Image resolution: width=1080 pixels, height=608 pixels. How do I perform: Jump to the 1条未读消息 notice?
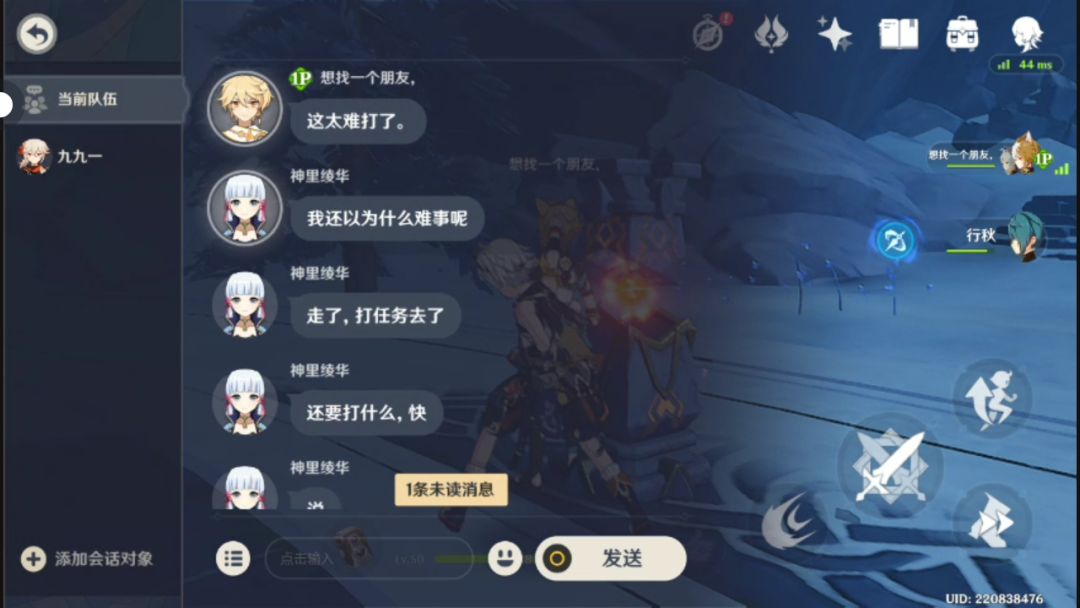coord(451,490)
